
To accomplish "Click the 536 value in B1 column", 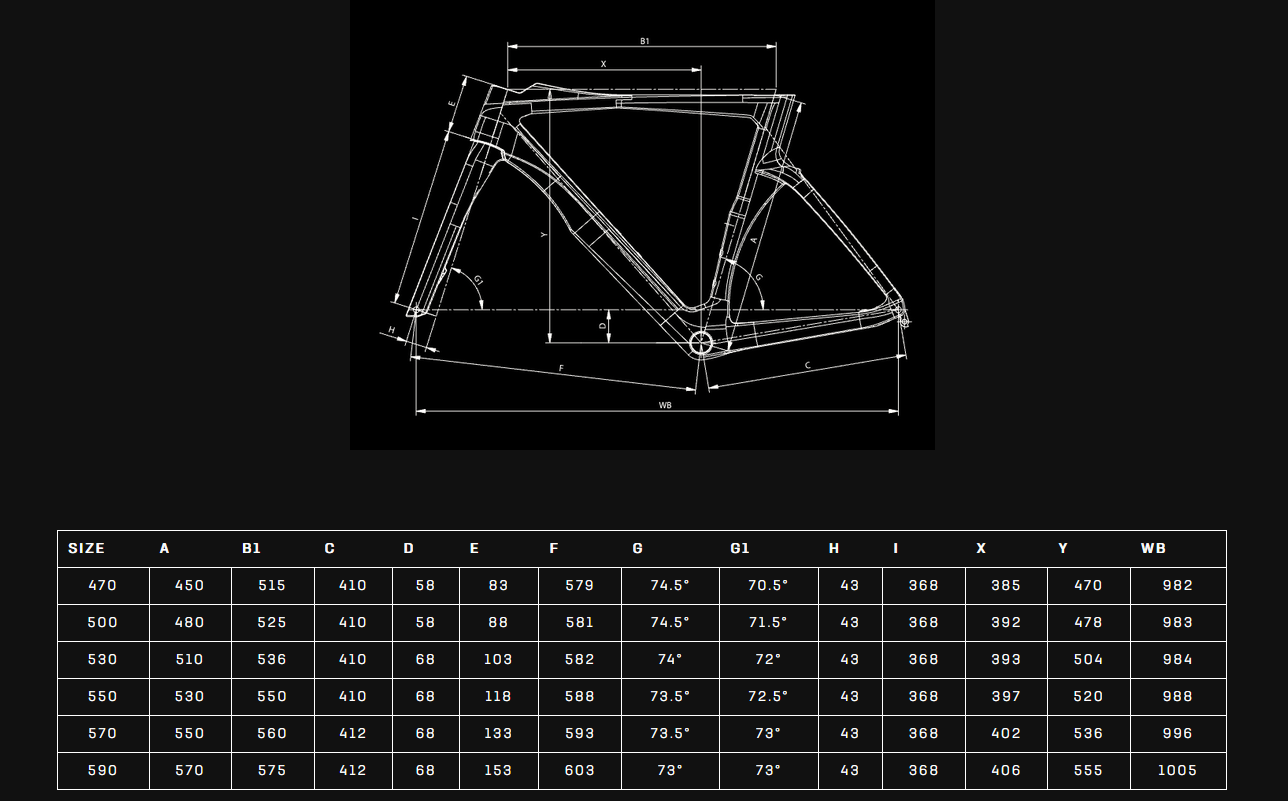I will tap(272, 659).
